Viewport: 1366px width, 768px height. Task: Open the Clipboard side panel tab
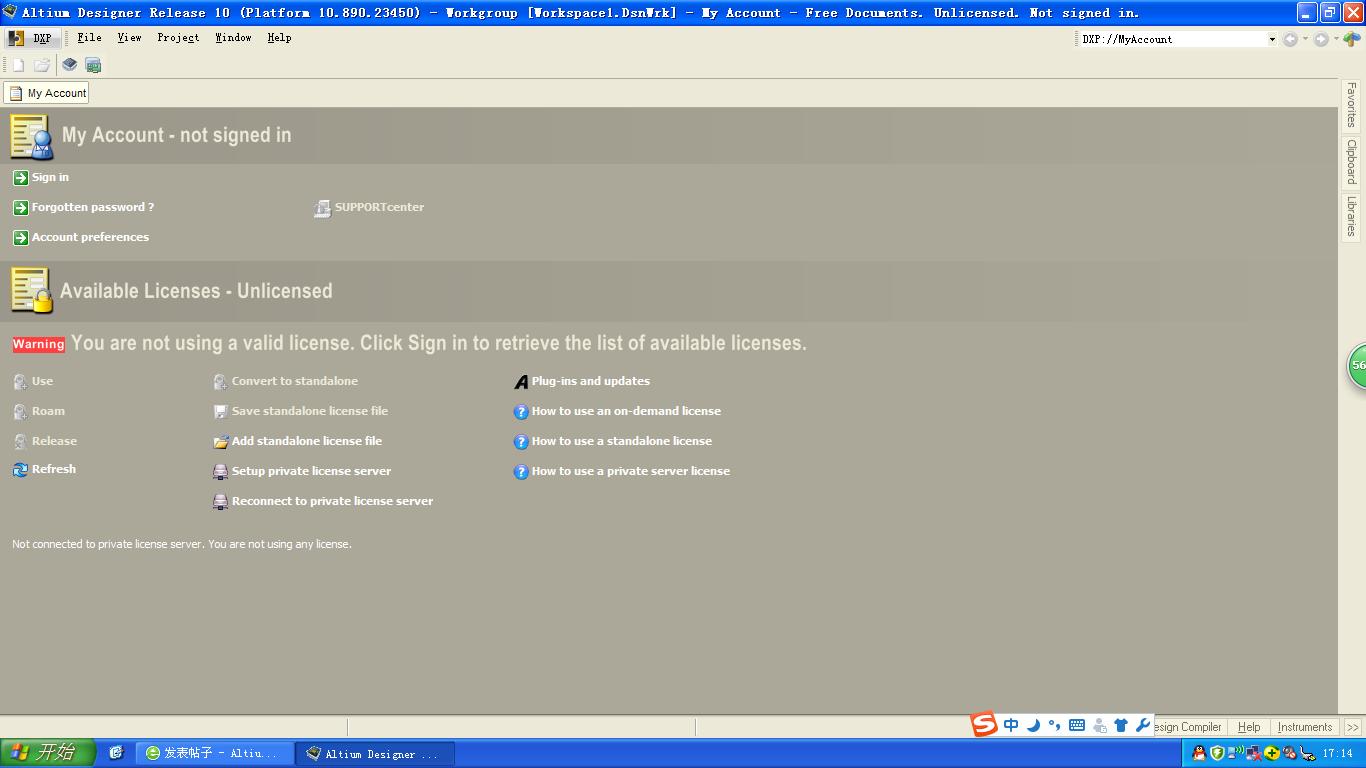point(1351,161)
